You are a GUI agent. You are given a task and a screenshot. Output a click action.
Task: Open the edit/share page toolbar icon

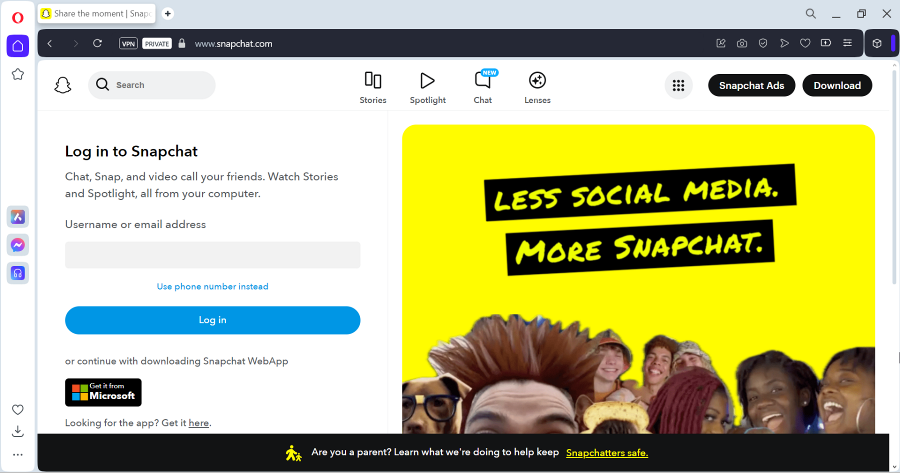721,44
